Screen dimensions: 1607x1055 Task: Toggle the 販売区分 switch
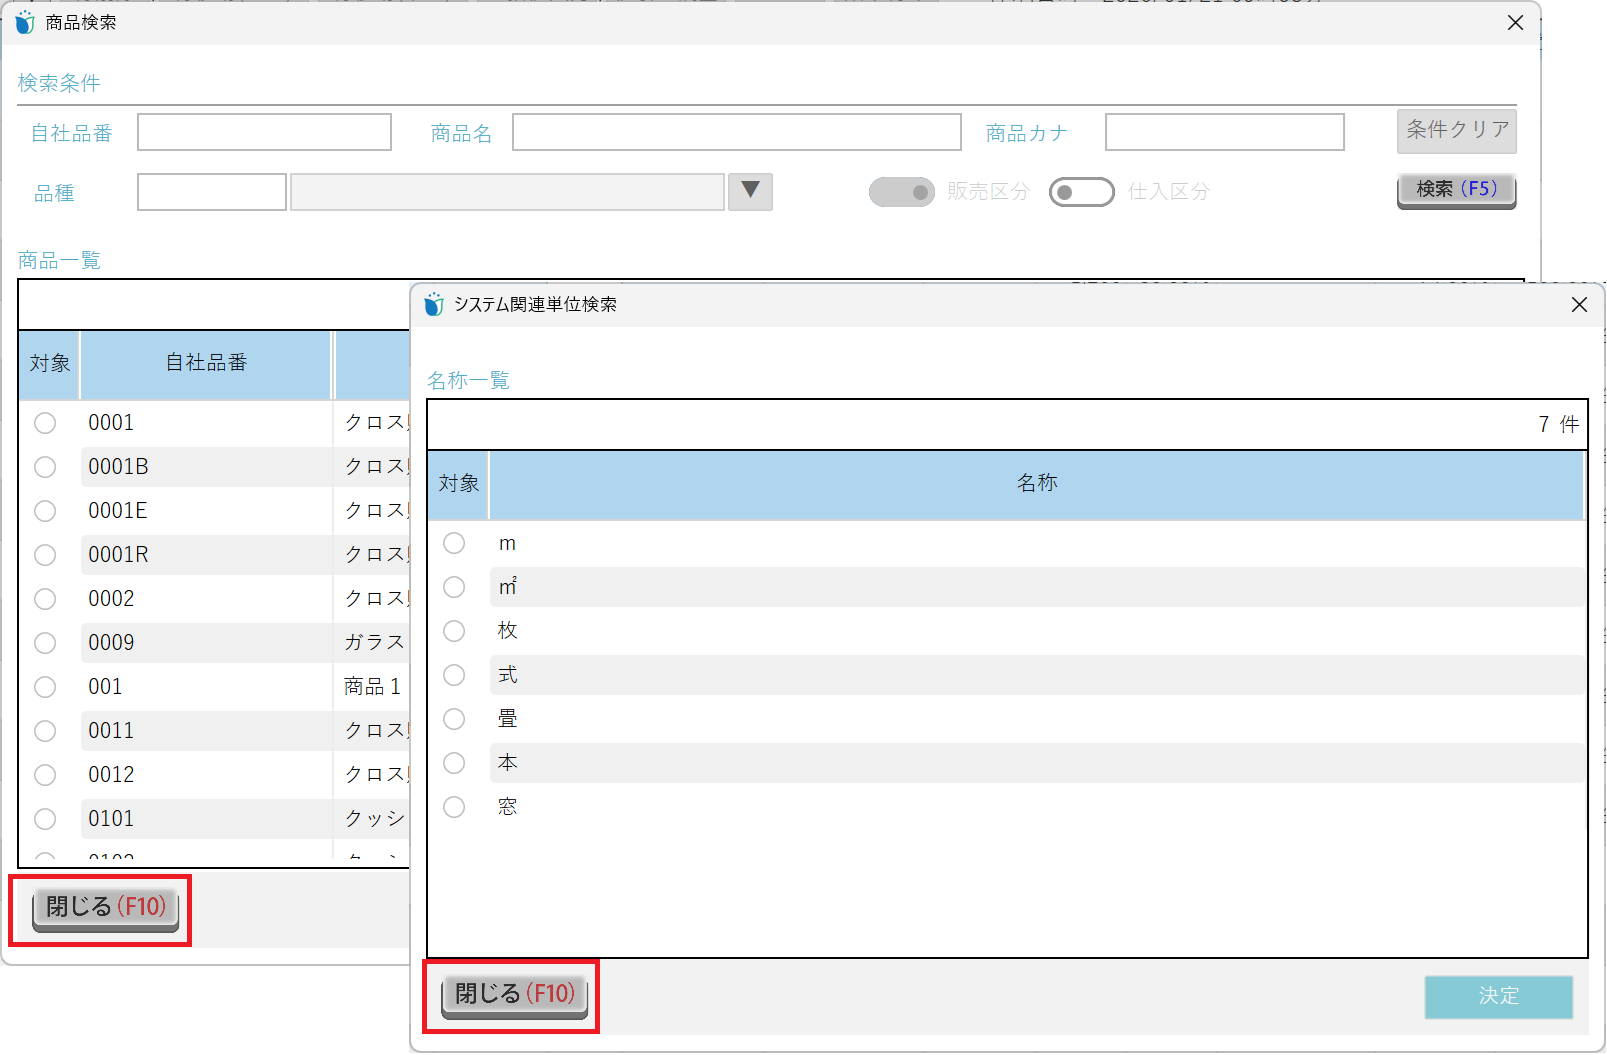tap(901, 192)
